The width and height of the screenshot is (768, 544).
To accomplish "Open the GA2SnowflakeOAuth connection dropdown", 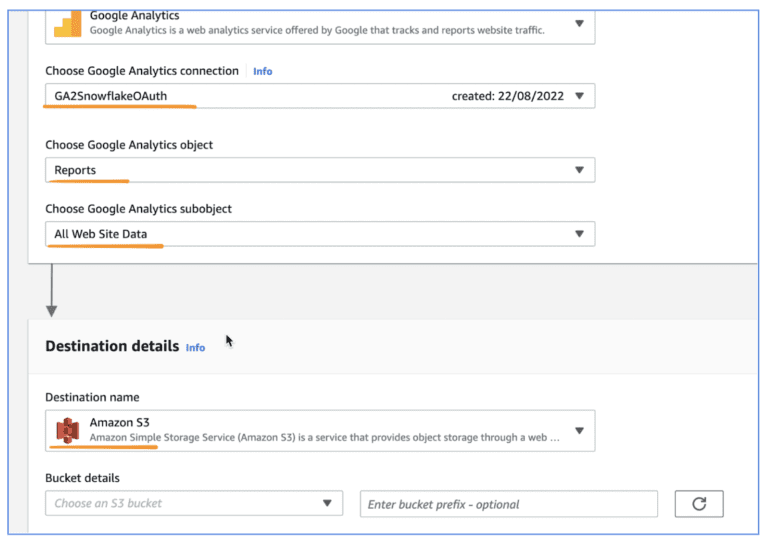I will click(320, 96).
